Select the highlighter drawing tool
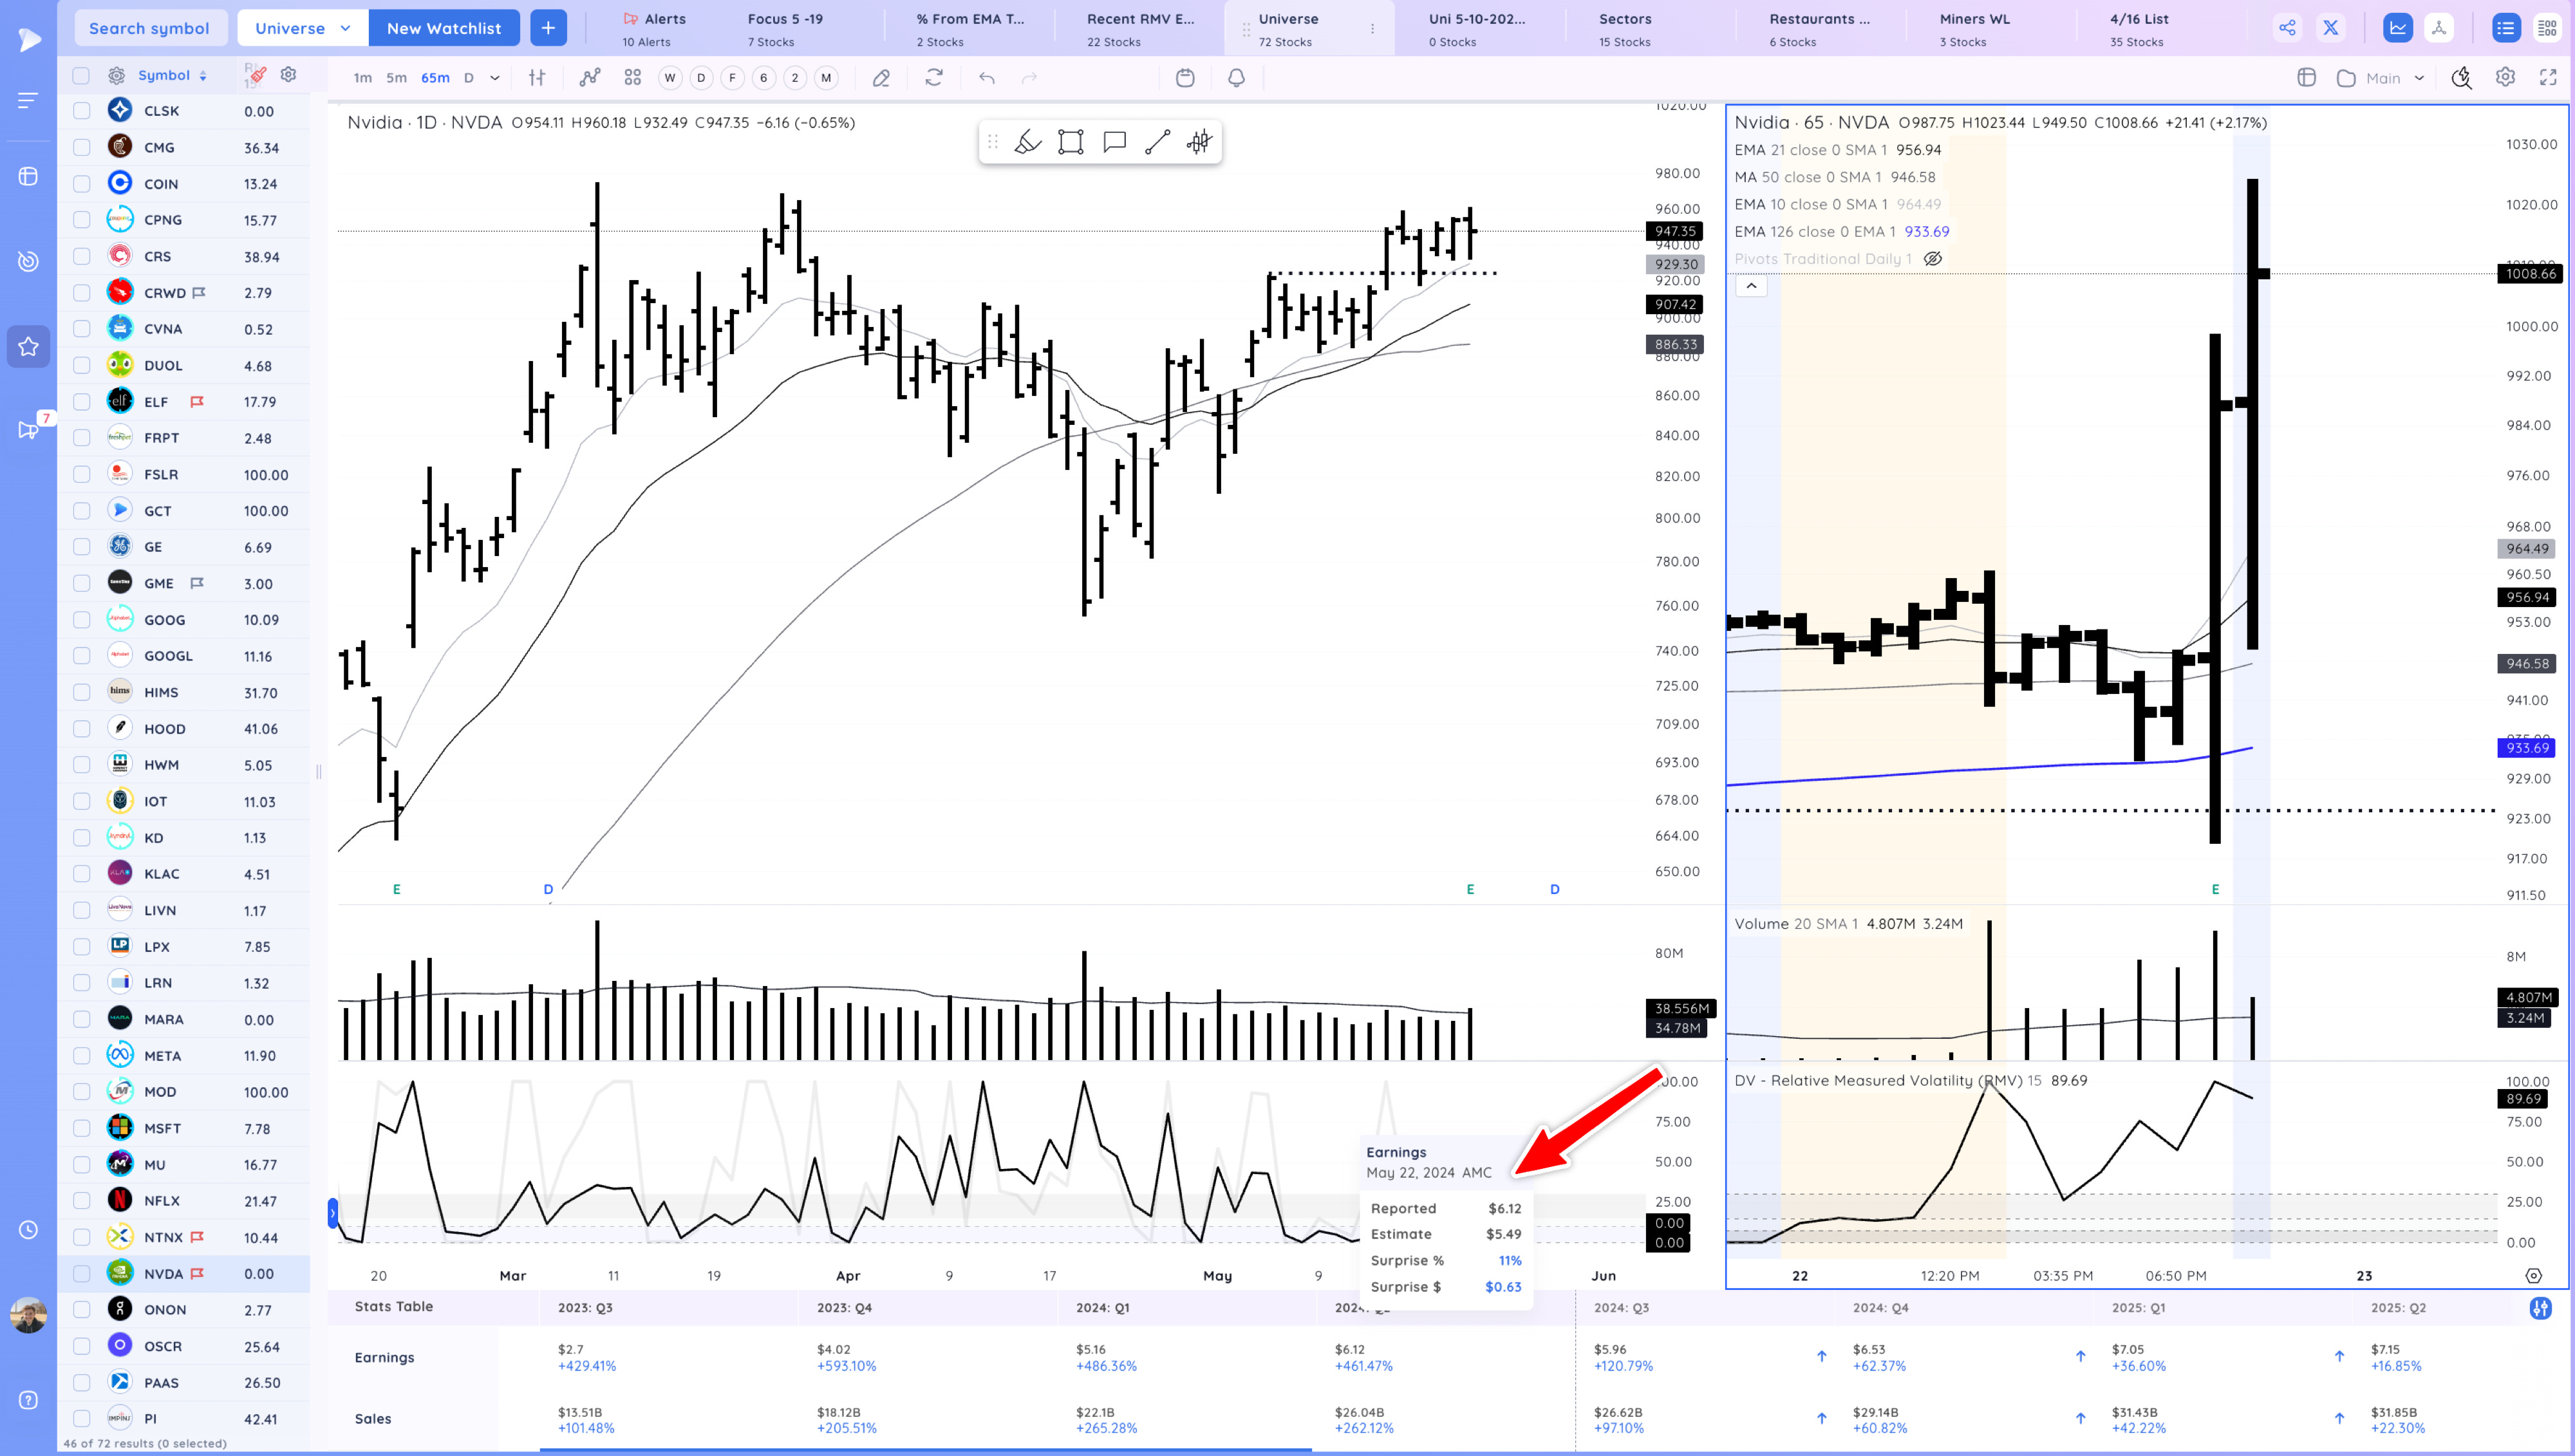The width and height of the screenshot is (2575, 1456). point(1027,142)
